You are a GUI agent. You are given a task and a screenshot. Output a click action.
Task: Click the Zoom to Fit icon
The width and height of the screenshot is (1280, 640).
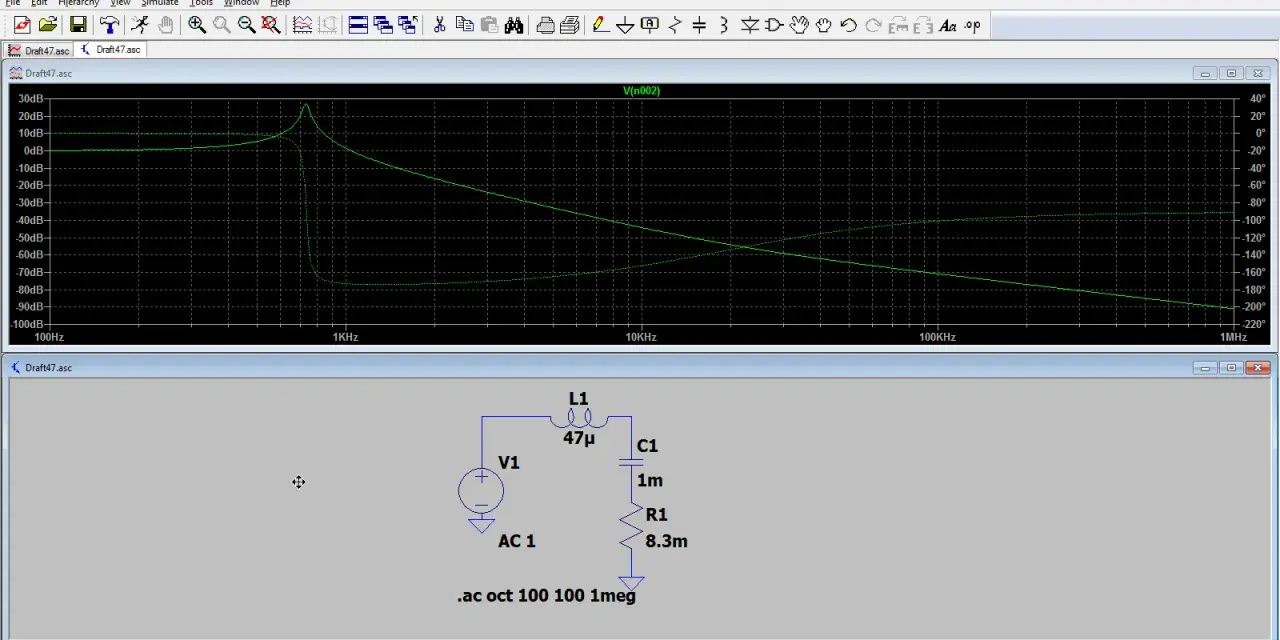click(271, 25)
